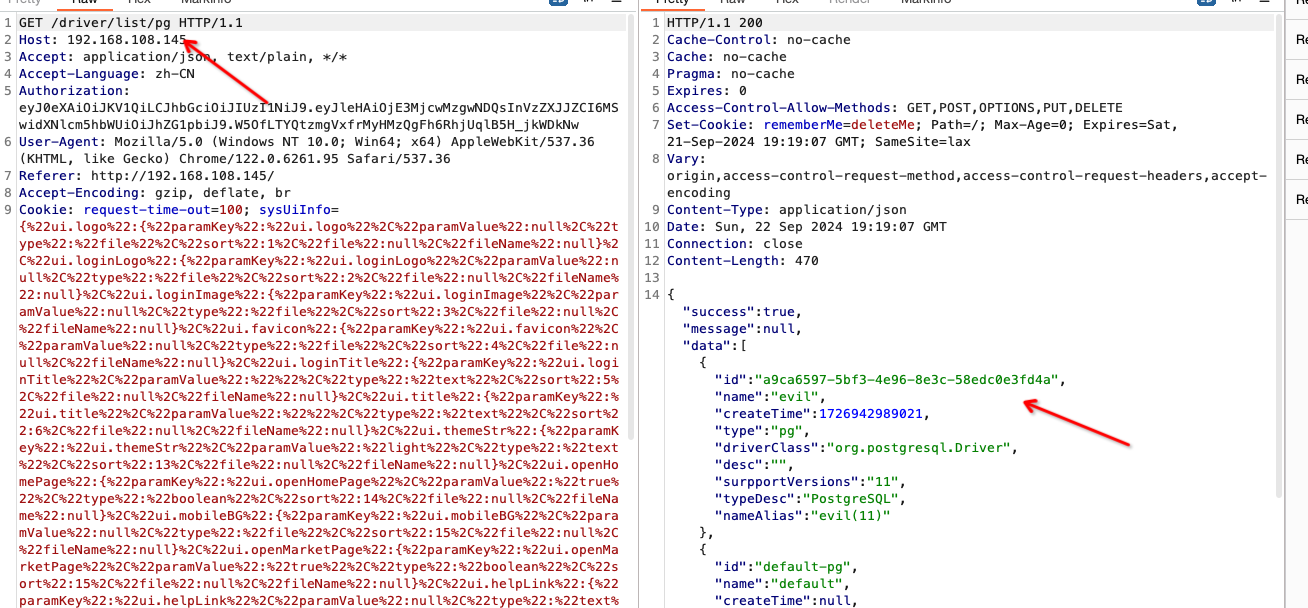Open the request editor hamburger options menu
This screenshot has width=1308, height=608.
(613, 3)
